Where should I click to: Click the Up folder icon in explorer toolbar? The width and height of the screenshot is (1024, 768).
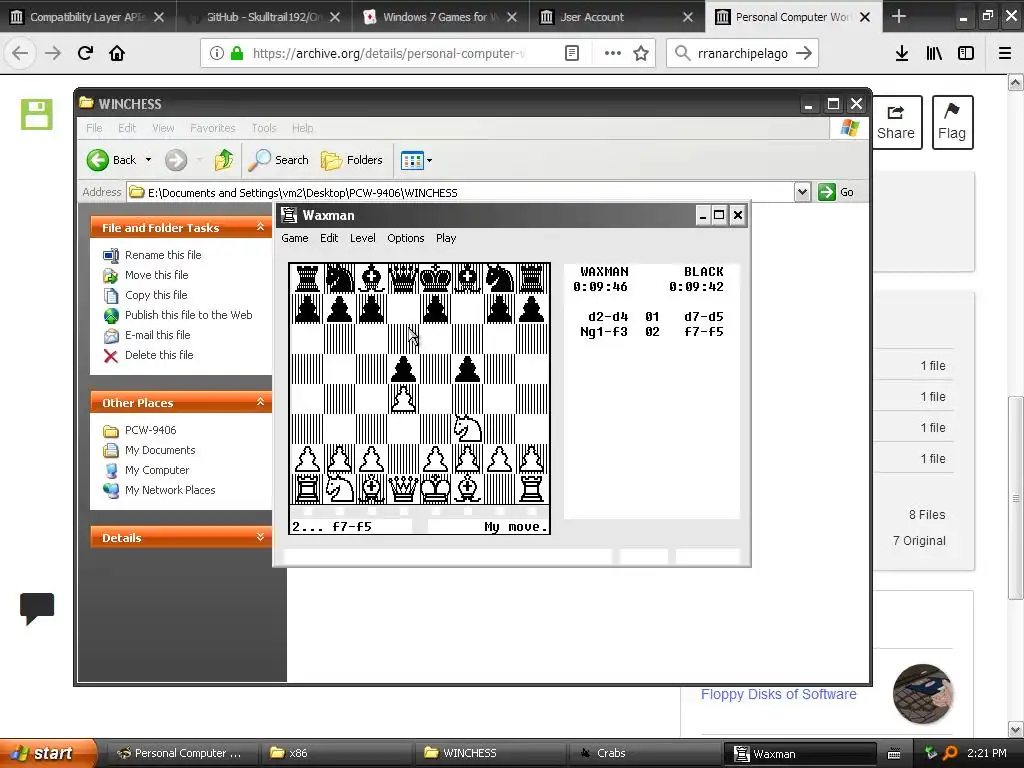[x=223, y=160]
